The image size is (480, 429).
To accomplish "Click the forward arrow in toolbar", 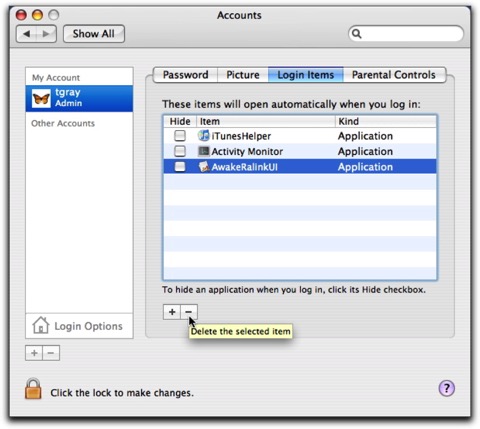I will 46,34.
